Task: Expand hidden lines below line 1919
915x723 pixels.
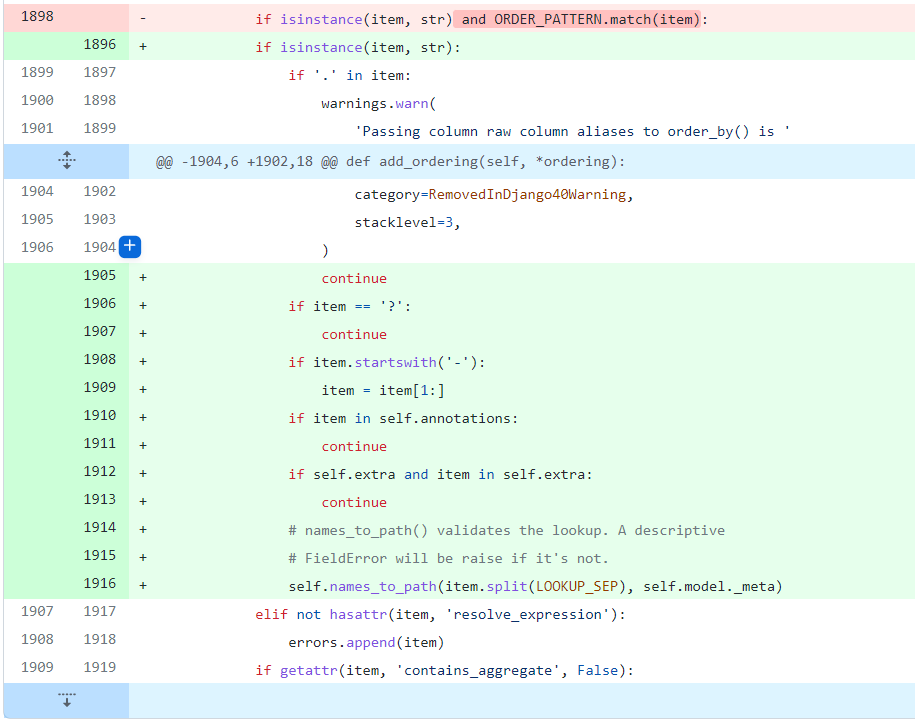Action: [x=67, y=700]
